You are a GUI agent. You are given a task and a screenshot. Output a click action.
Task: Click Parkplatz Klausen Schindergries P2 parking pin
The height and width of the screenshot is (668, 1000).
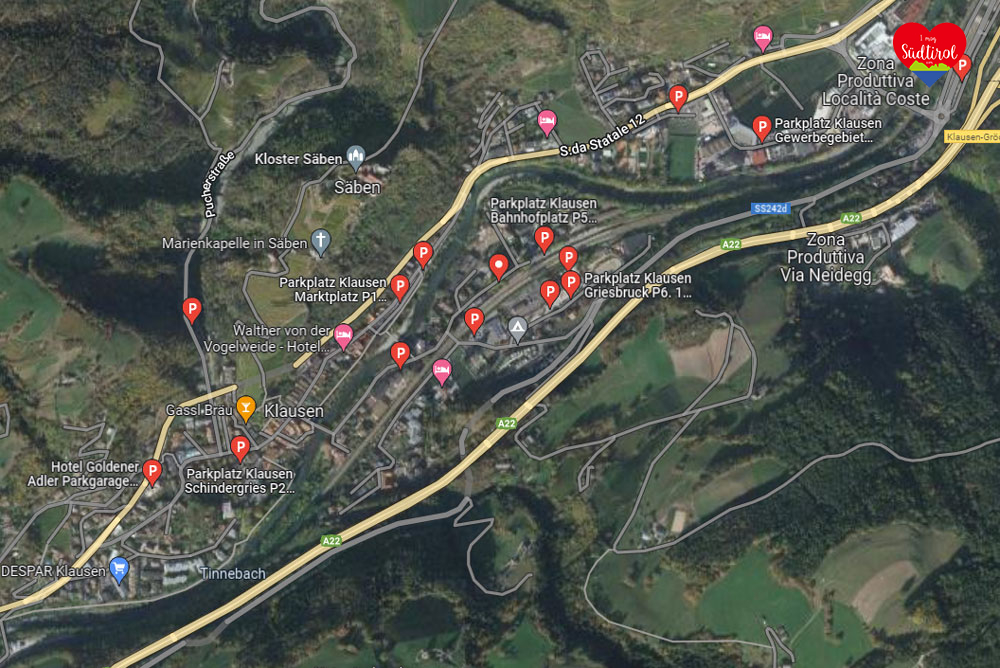tap(240, 449)
